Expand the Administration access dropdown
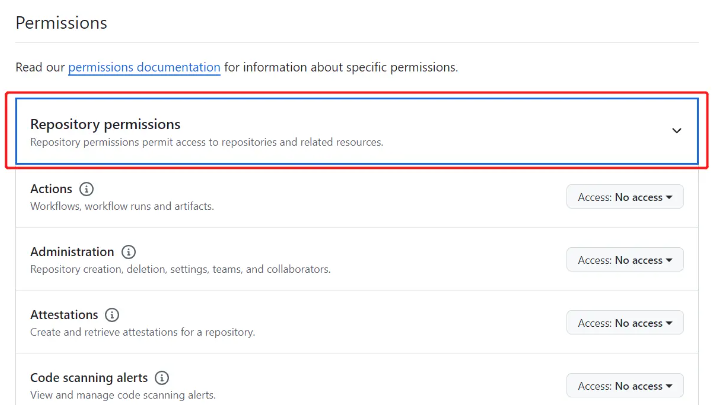The image size is (720, 405). coord(624,260)
